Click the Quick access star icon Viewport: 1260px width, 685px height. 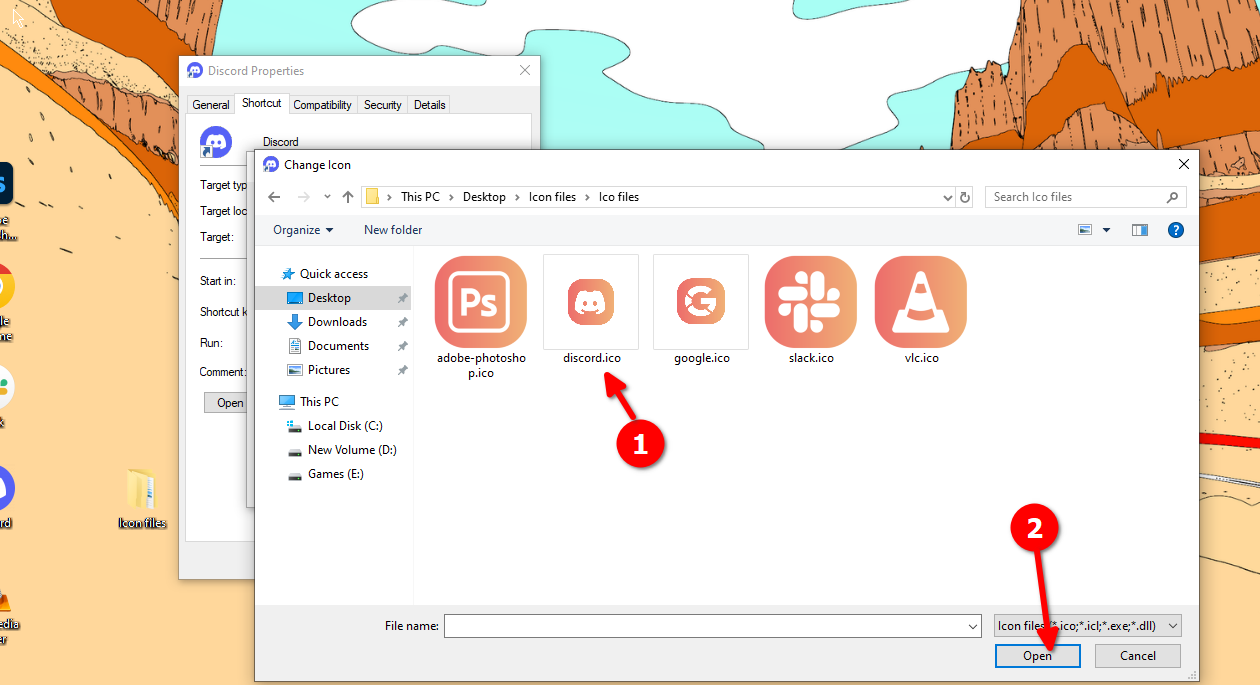tap(288, 274)
